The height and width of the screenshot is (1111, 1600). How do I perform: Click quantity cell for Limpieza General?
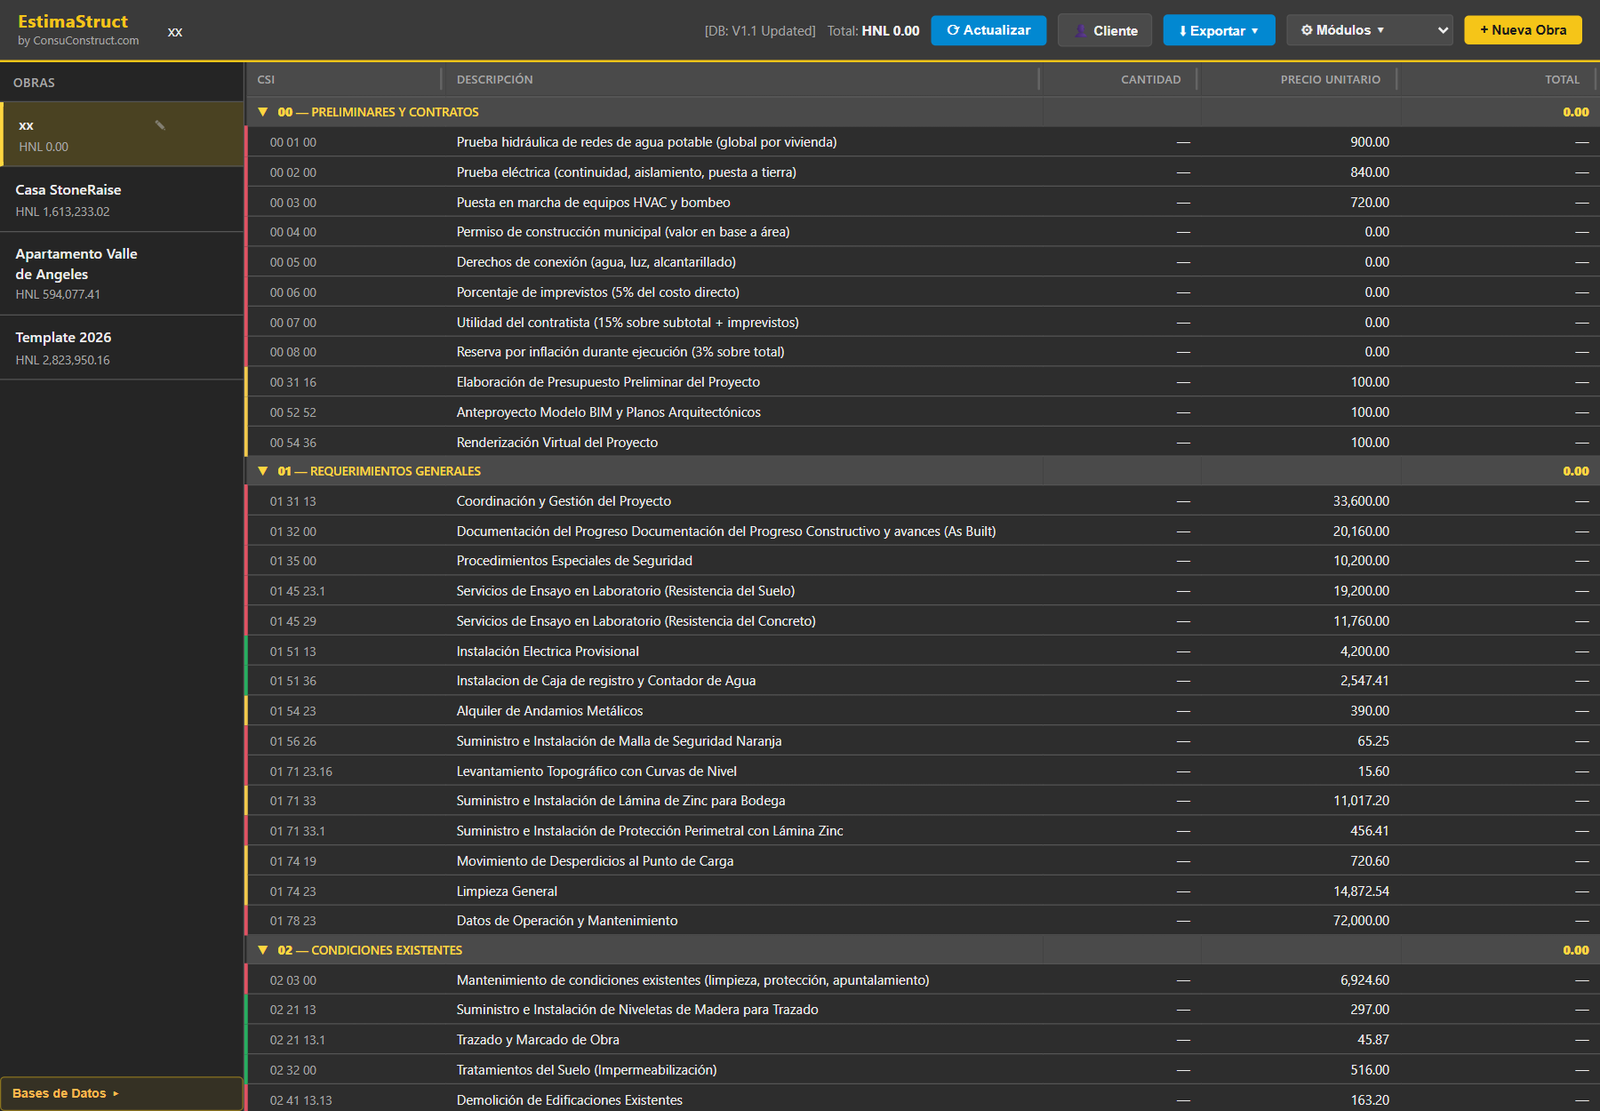click(1120, 891)
